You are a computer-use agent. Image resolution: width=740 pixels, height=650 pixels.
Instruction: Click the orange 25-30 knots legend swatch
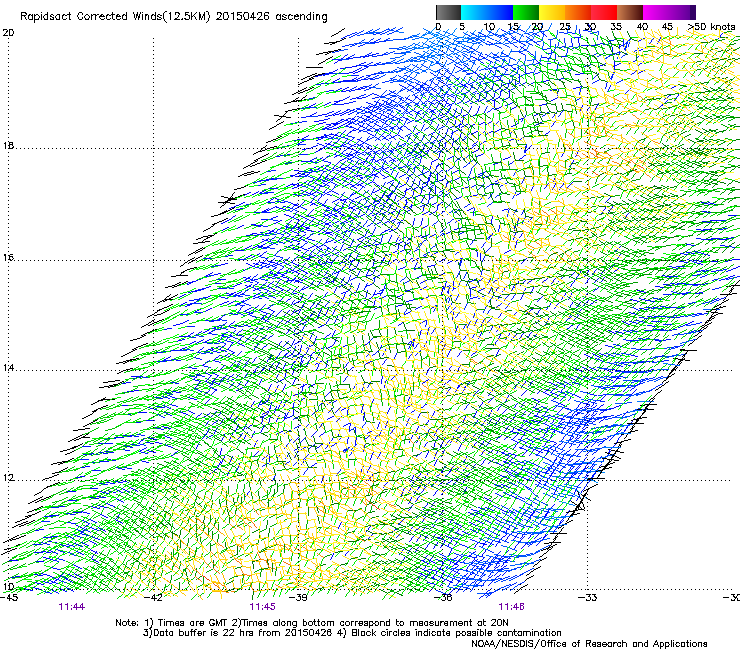578,12
